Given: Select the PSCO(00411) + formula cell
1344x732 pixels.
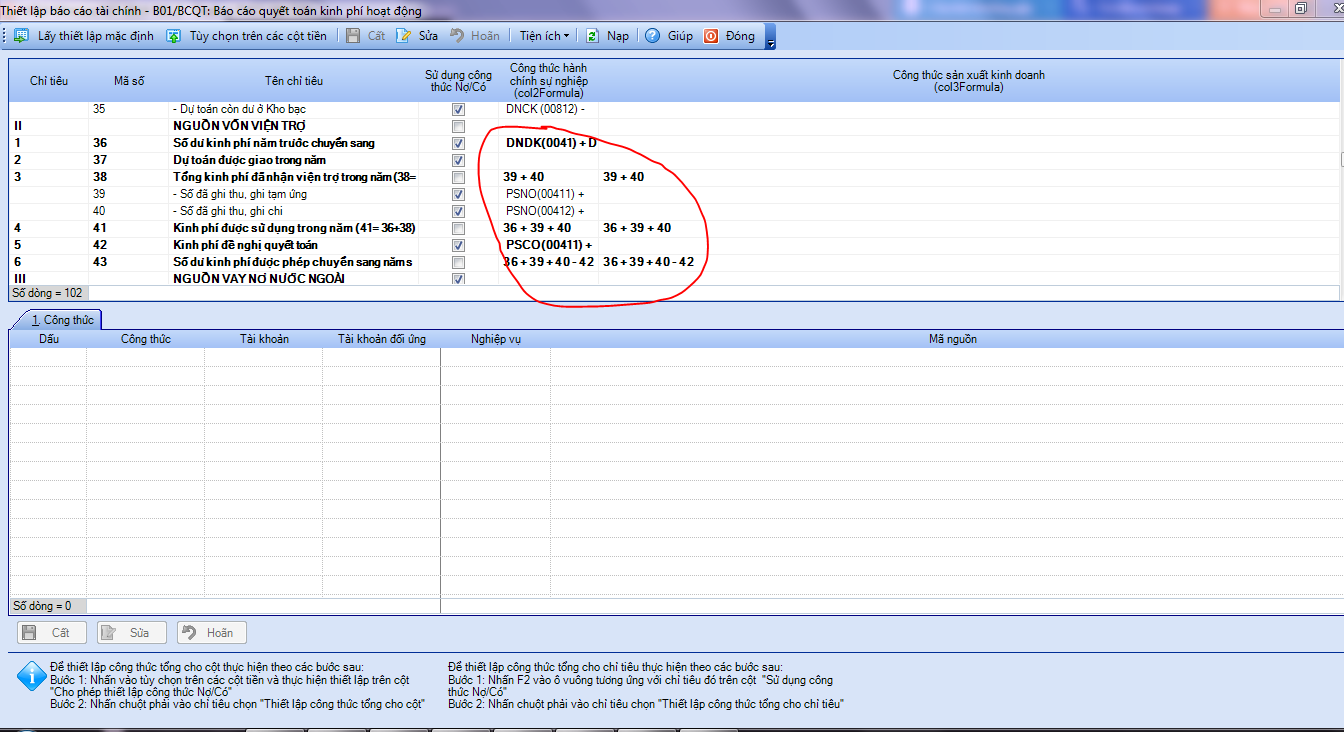Looking at the screenshot, I should [x=548, y=245].
